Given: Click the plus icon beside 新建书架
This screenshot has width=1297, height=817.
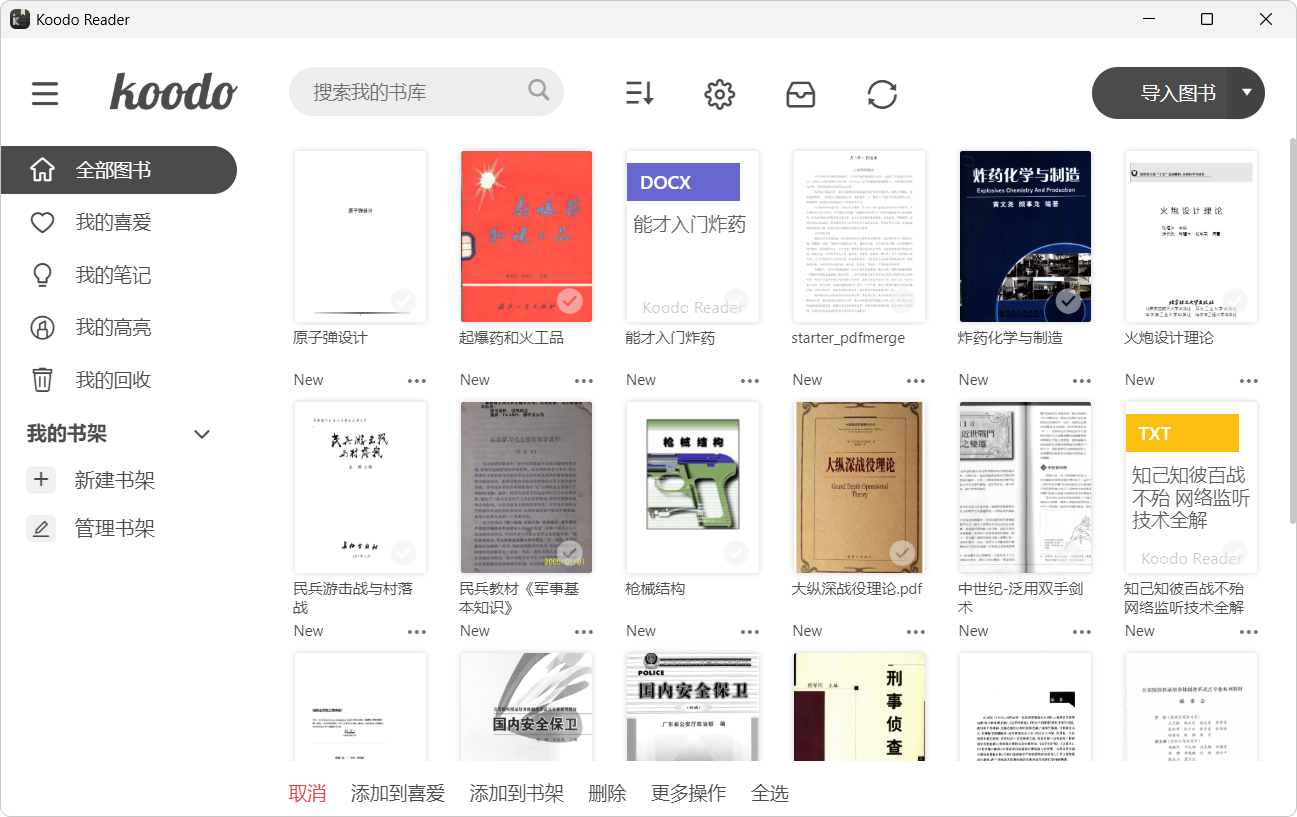Looking at the screenshot, I should click(x=41, y=480).
